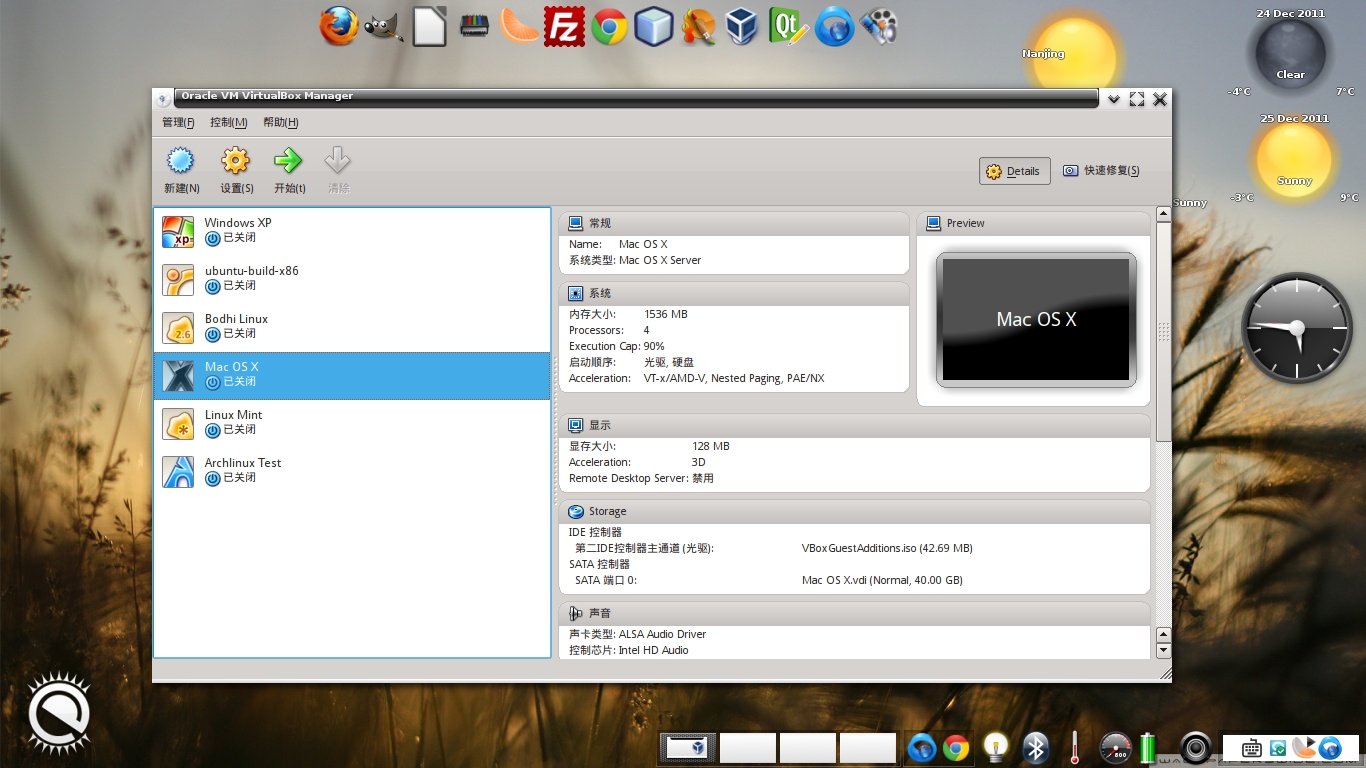Click the Preview header monitor icon

click(x=933, y=223)
